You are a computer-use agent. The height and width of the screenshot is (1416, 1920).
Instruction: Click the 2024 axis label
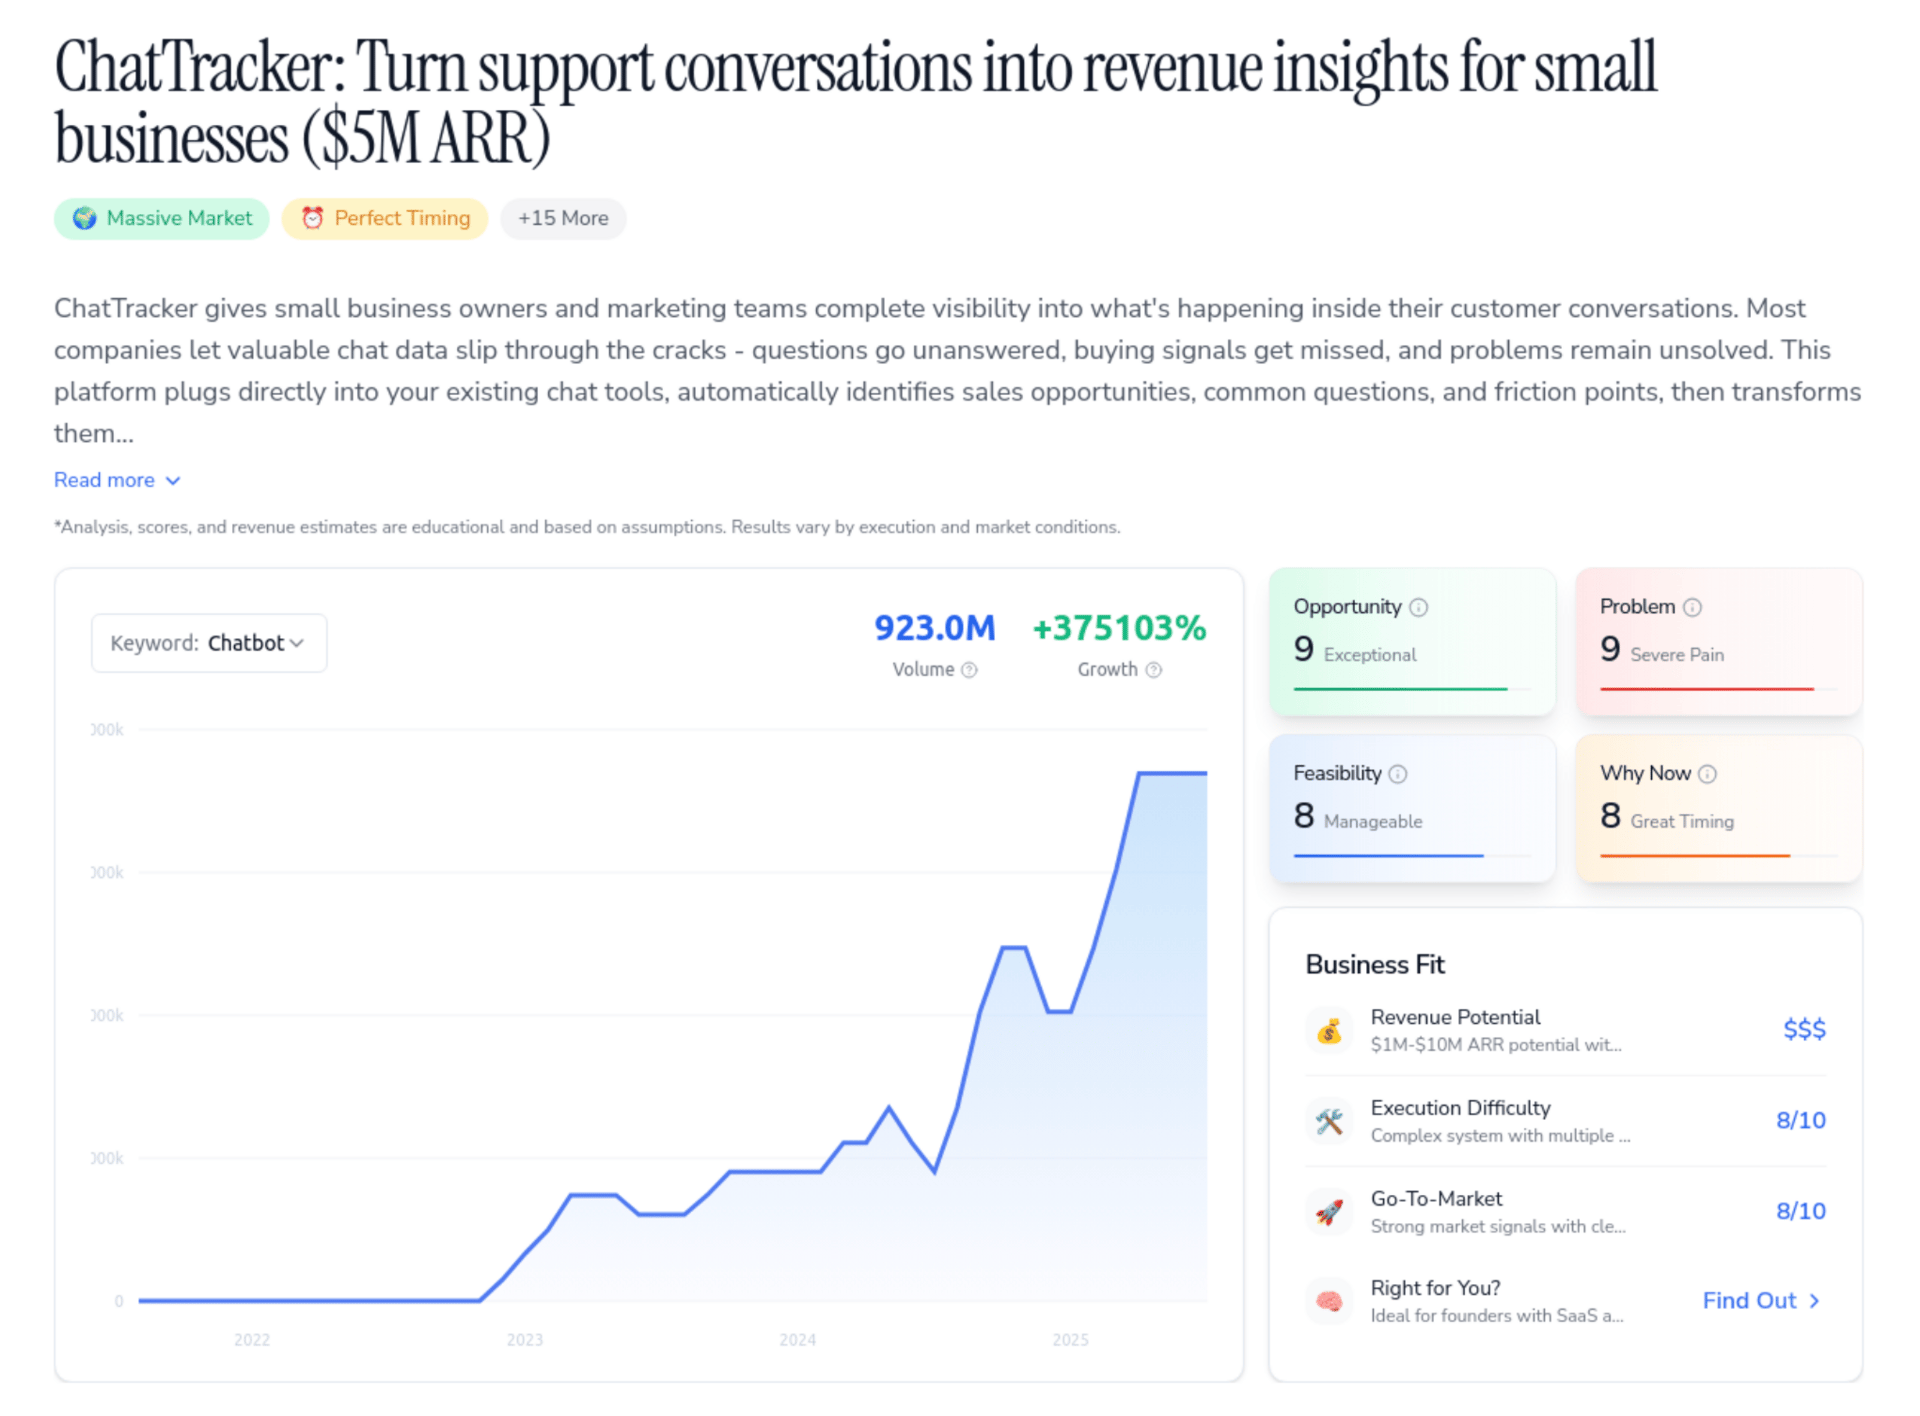pos(798,1340)
